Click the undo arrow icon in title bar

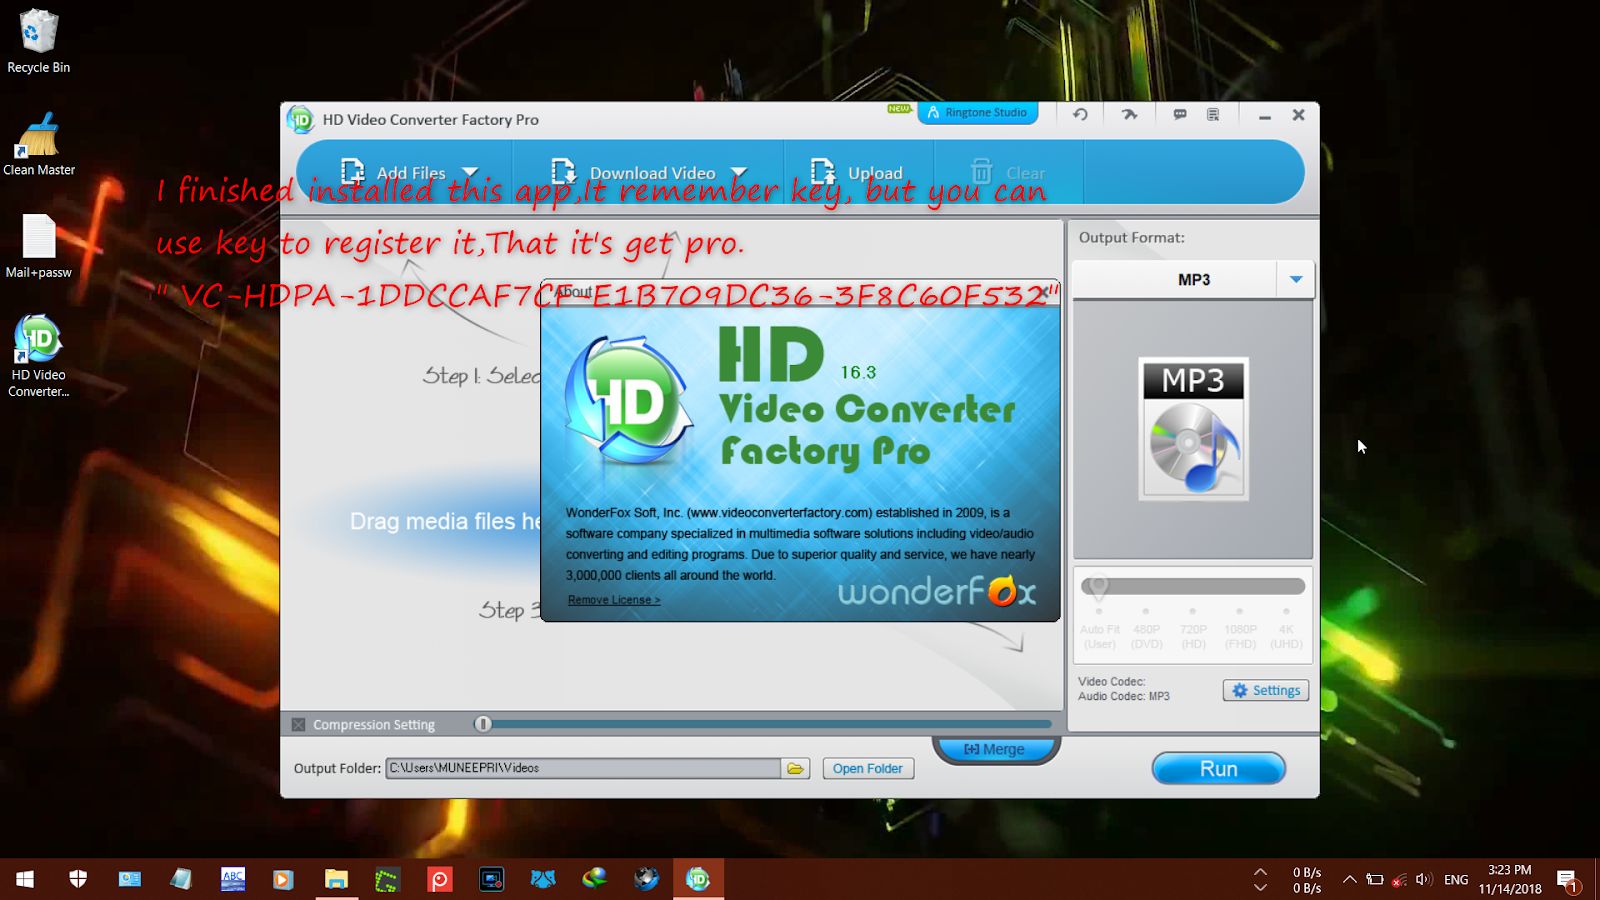pyautogui.click(x=1080, y=114)
